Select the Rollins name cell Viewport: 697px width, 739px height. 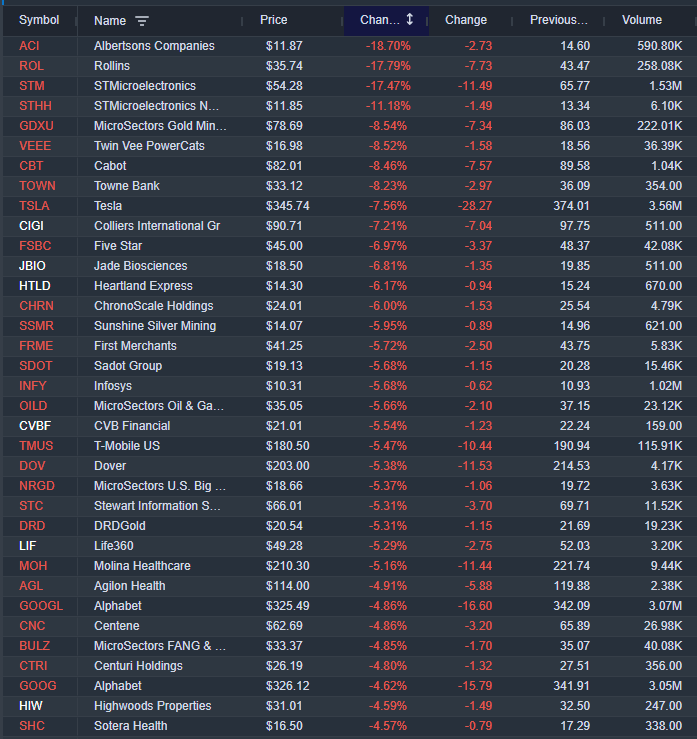112,66
